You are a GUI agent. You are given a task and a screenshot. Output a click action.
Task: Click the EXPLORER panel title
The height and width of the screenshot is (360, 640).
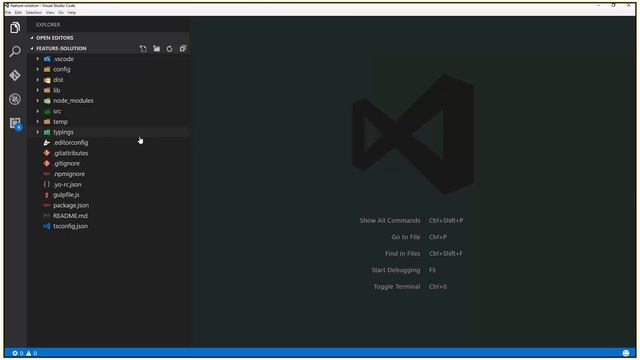tap(48, 24)
